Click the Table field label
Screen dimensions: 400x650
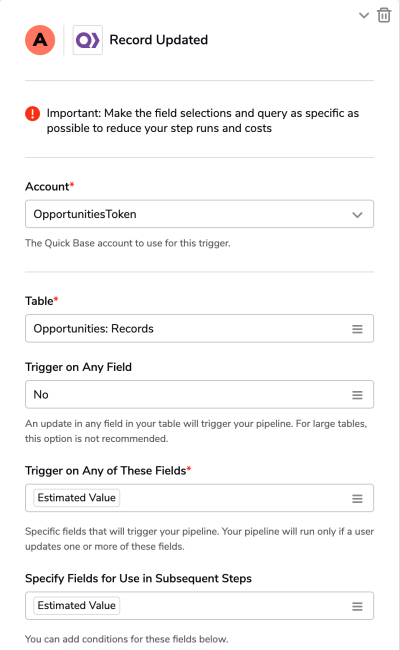pyautogui.click(x=41, y=301)
